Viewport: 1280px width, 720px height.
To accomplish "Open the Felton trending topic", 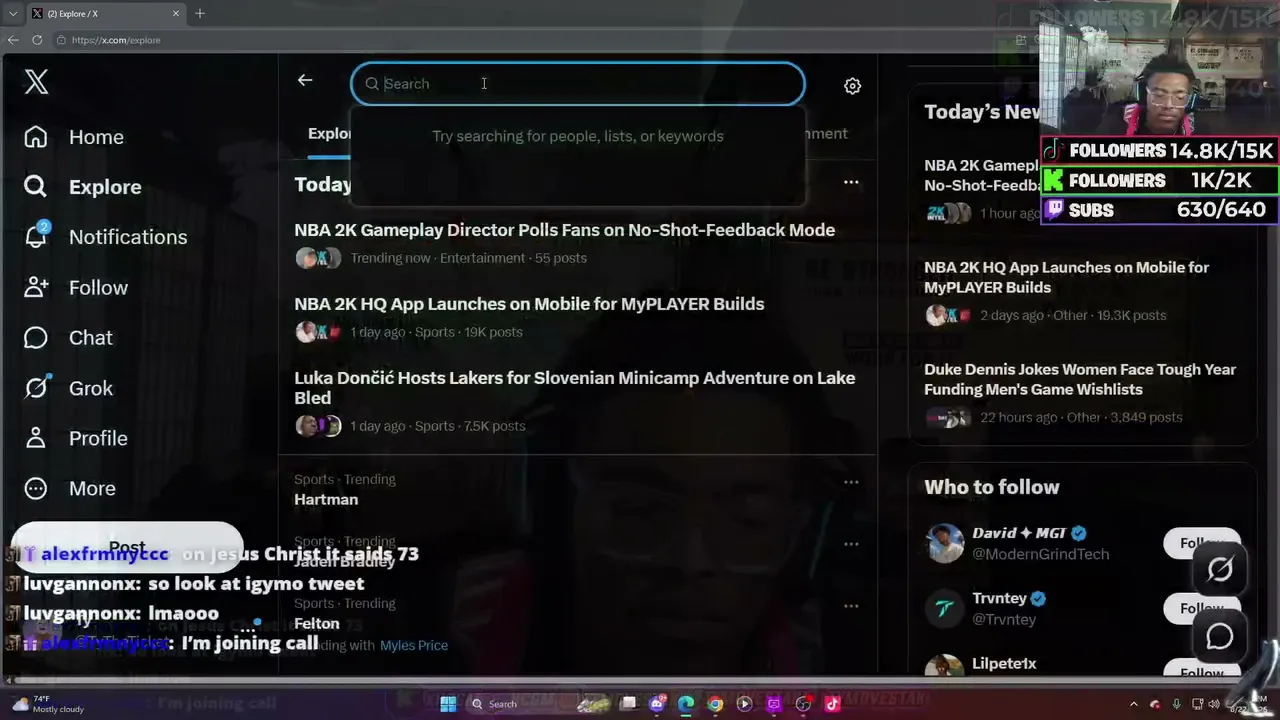I will pos(317,624).
